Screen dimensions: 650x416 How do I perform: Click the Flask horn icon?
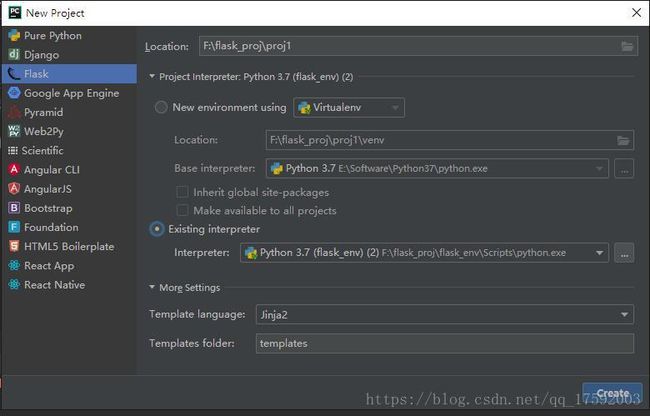(x=14, y=74)
